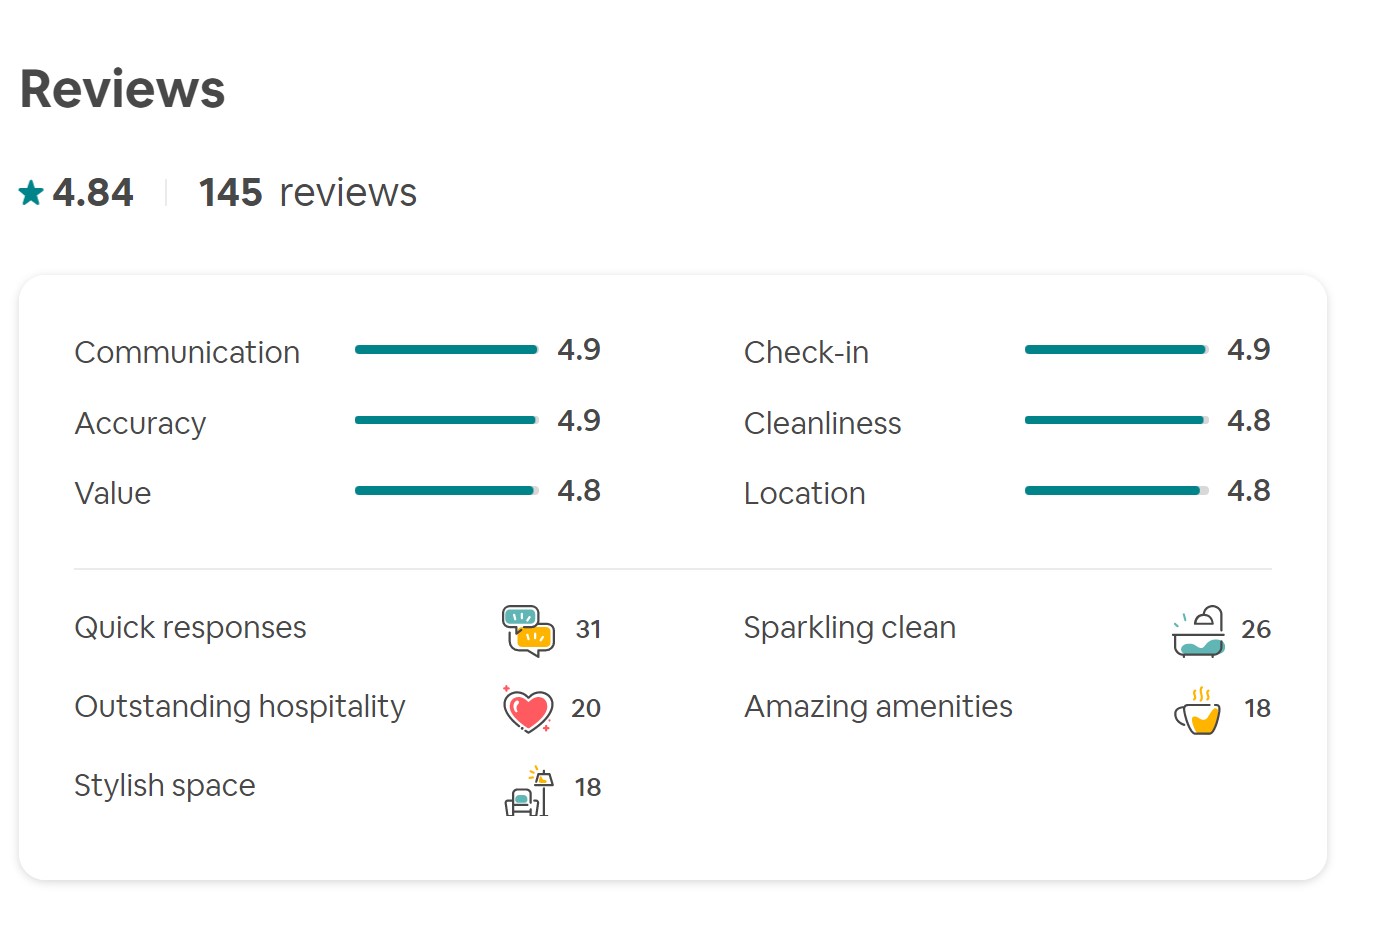Select the Quick responses label
The image size is (1376, 928).
[x=190, y=628]
